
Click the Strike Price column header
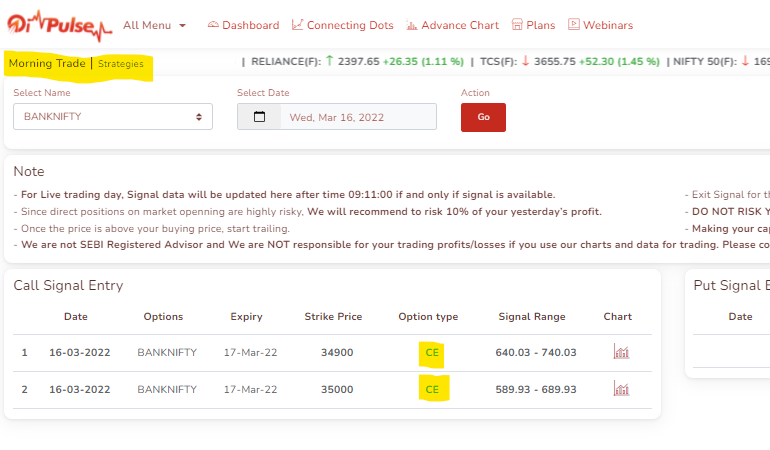click(x=333, y=317)
